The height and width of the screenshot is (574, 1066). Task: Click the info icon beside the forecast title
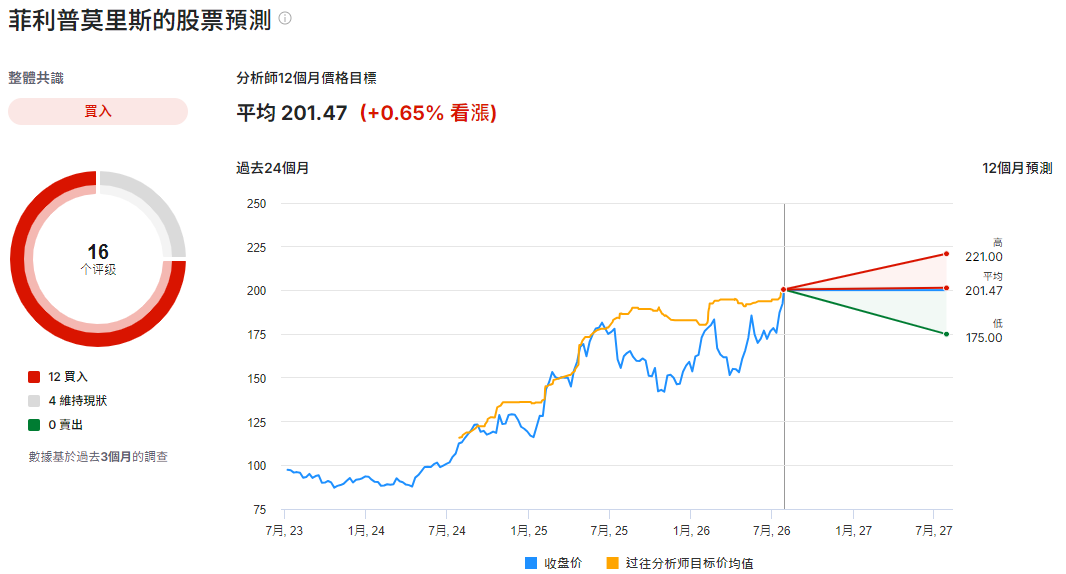[x=286, y=18]
